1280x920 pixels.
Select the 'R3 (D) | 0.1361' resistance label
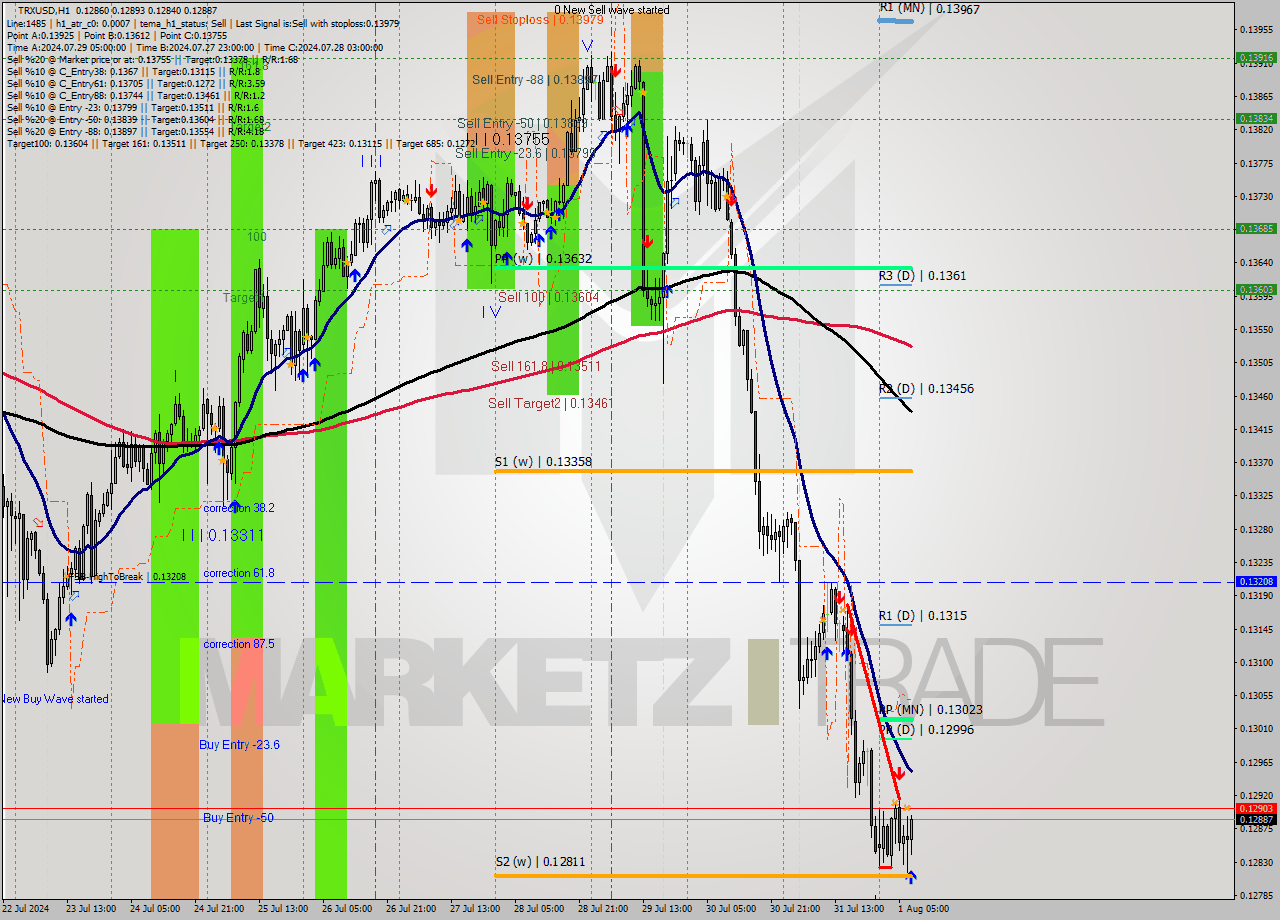[922, 275]
